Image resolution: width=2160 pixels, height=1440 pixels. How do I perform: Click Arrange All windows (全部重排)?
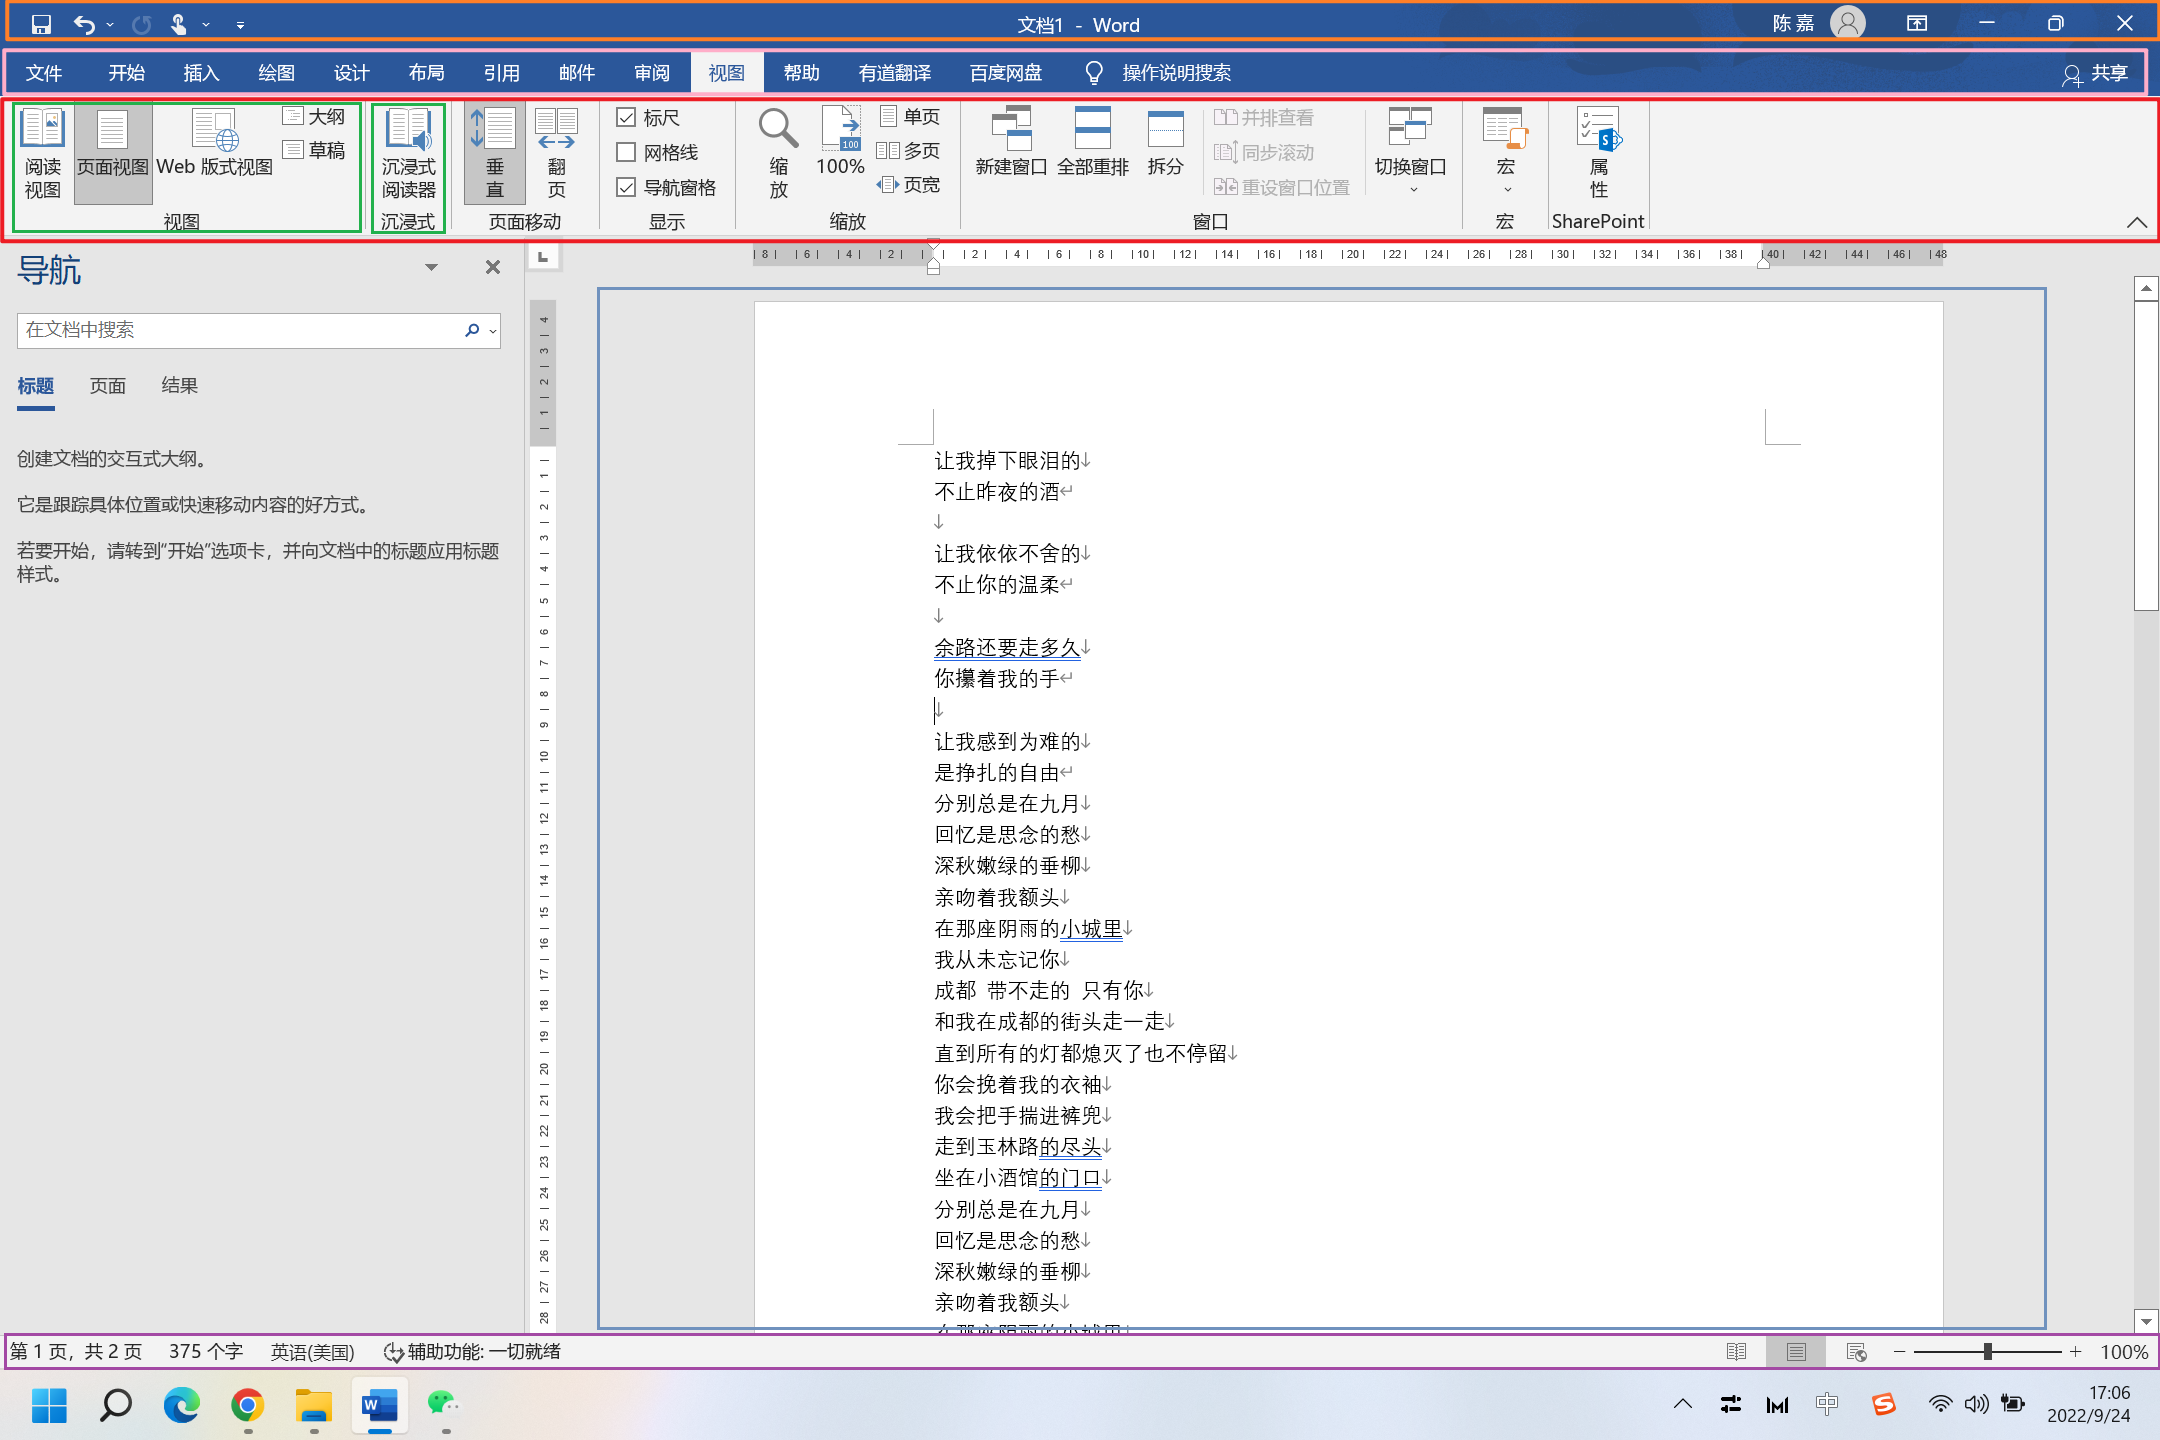[1093, 142]
